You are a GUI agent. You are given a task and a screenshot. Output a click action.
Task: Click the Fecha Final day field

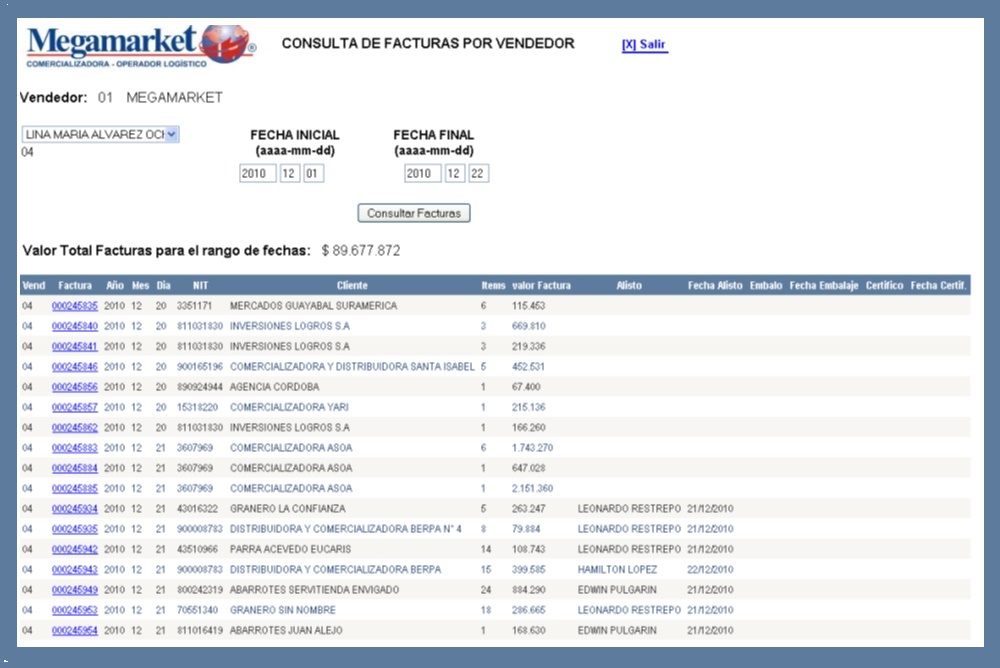(x=478, y=174)
